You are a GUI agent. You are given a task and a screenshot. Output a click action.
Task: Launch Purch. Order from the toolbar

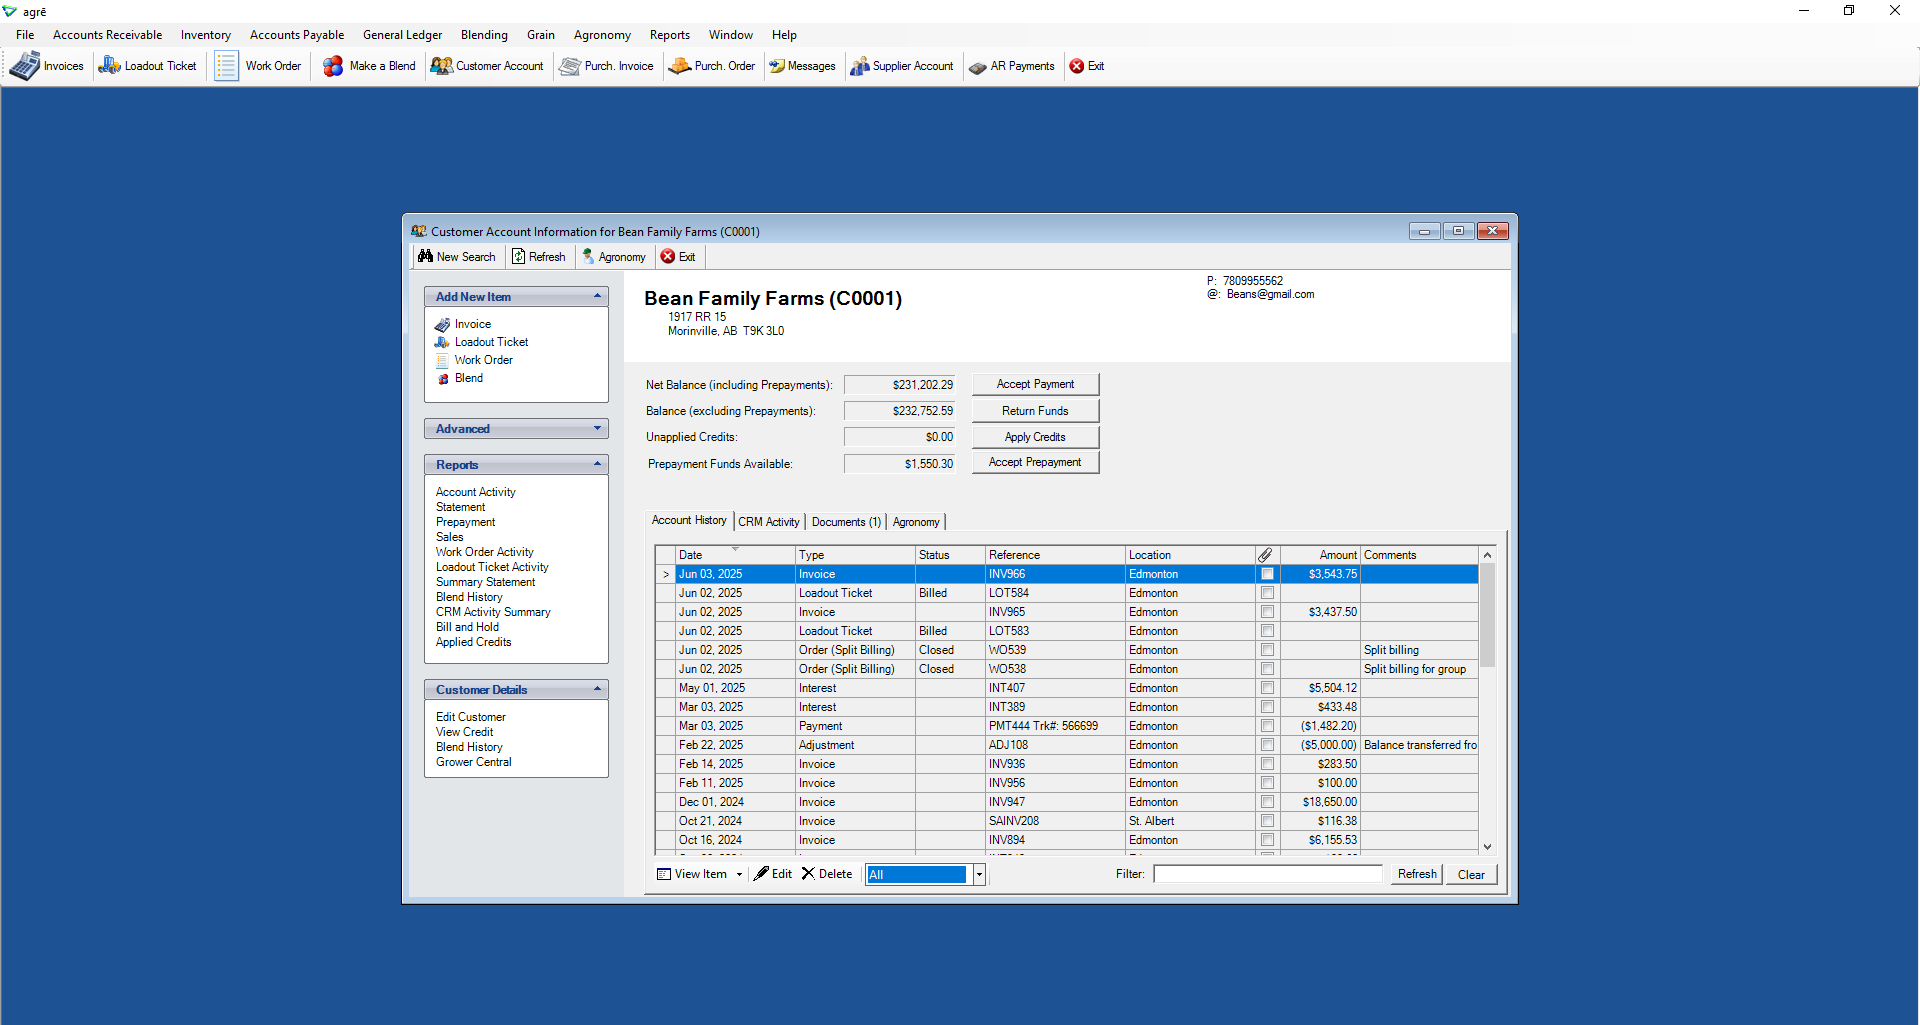click(x=711, y=66)
